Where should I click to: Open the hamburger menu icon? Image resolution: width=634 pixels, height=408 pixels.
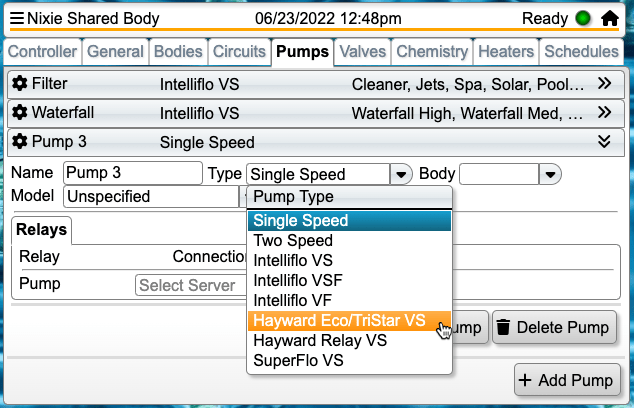coord(17,18)
